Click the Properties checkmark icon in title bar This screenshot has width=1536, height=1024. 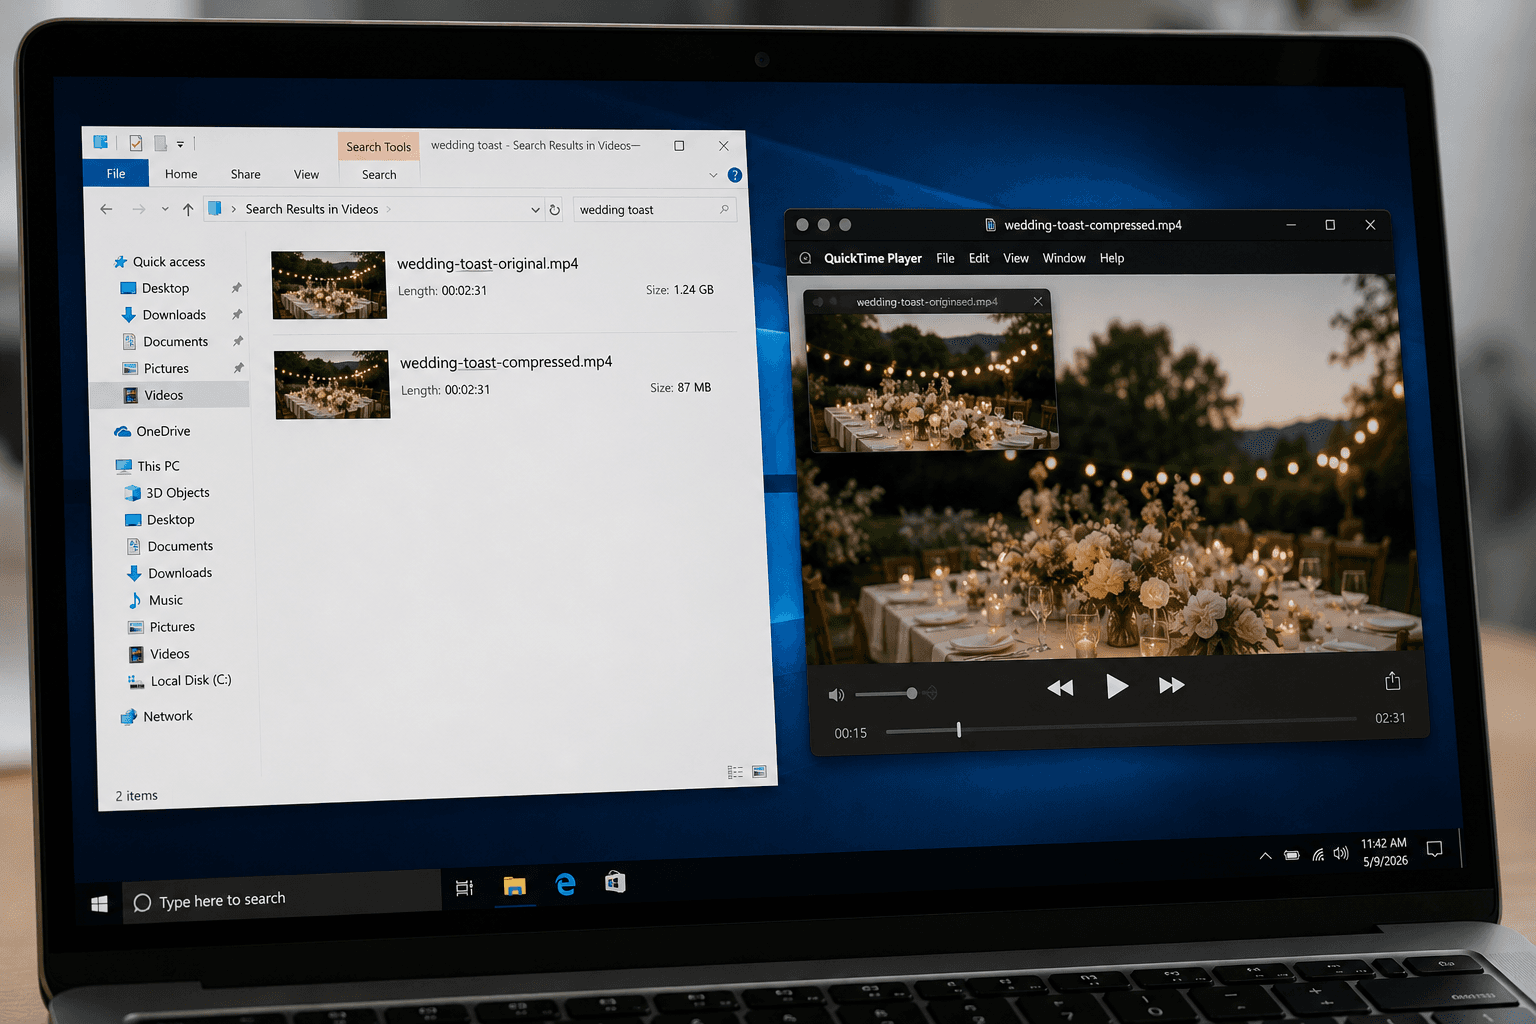click(136, 143)
